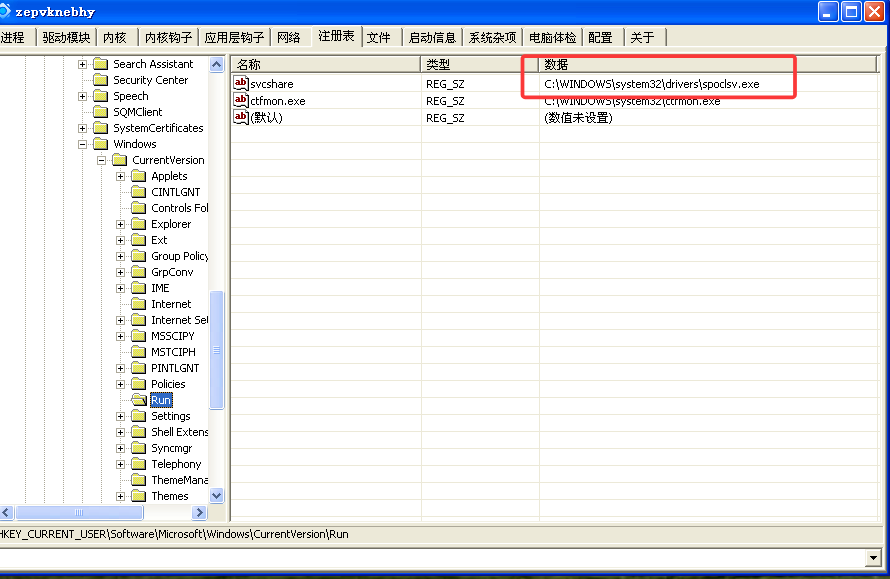
Task: Click the CurrentVersion open folder icon
Action: (x=119, y=160)
